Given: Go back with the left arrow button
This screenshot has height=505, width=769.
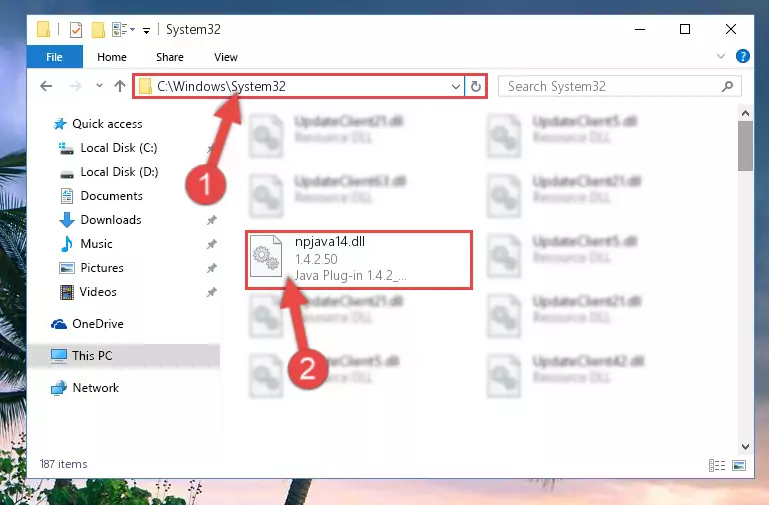Looking at the screenshot, I should [46, 86].
